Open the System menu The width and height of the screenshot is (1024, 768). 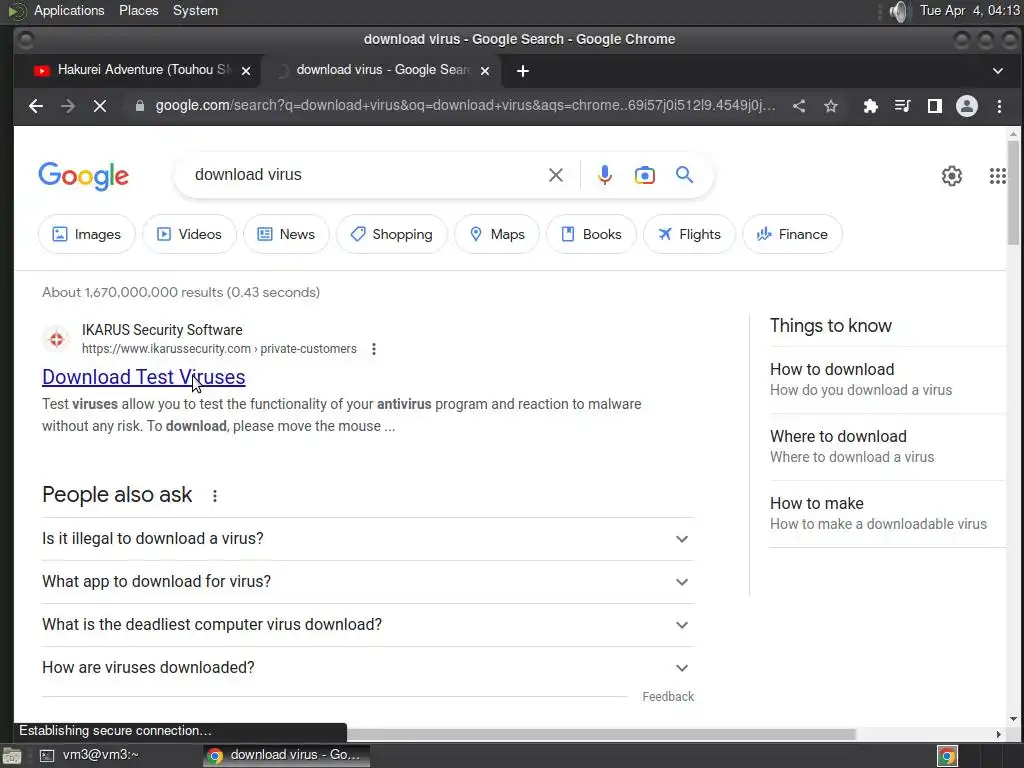tap(195, 10)
